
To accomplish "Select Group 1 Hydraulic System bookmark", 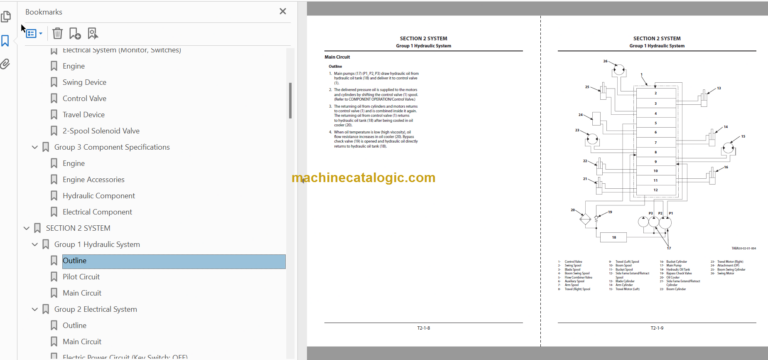I will (x=97, y=244).
